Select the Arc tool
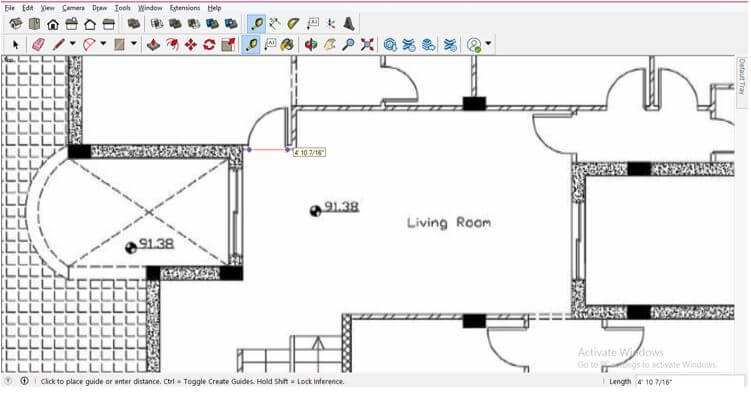Viewport: 751px width, 395px height. [x=89, y=45]
